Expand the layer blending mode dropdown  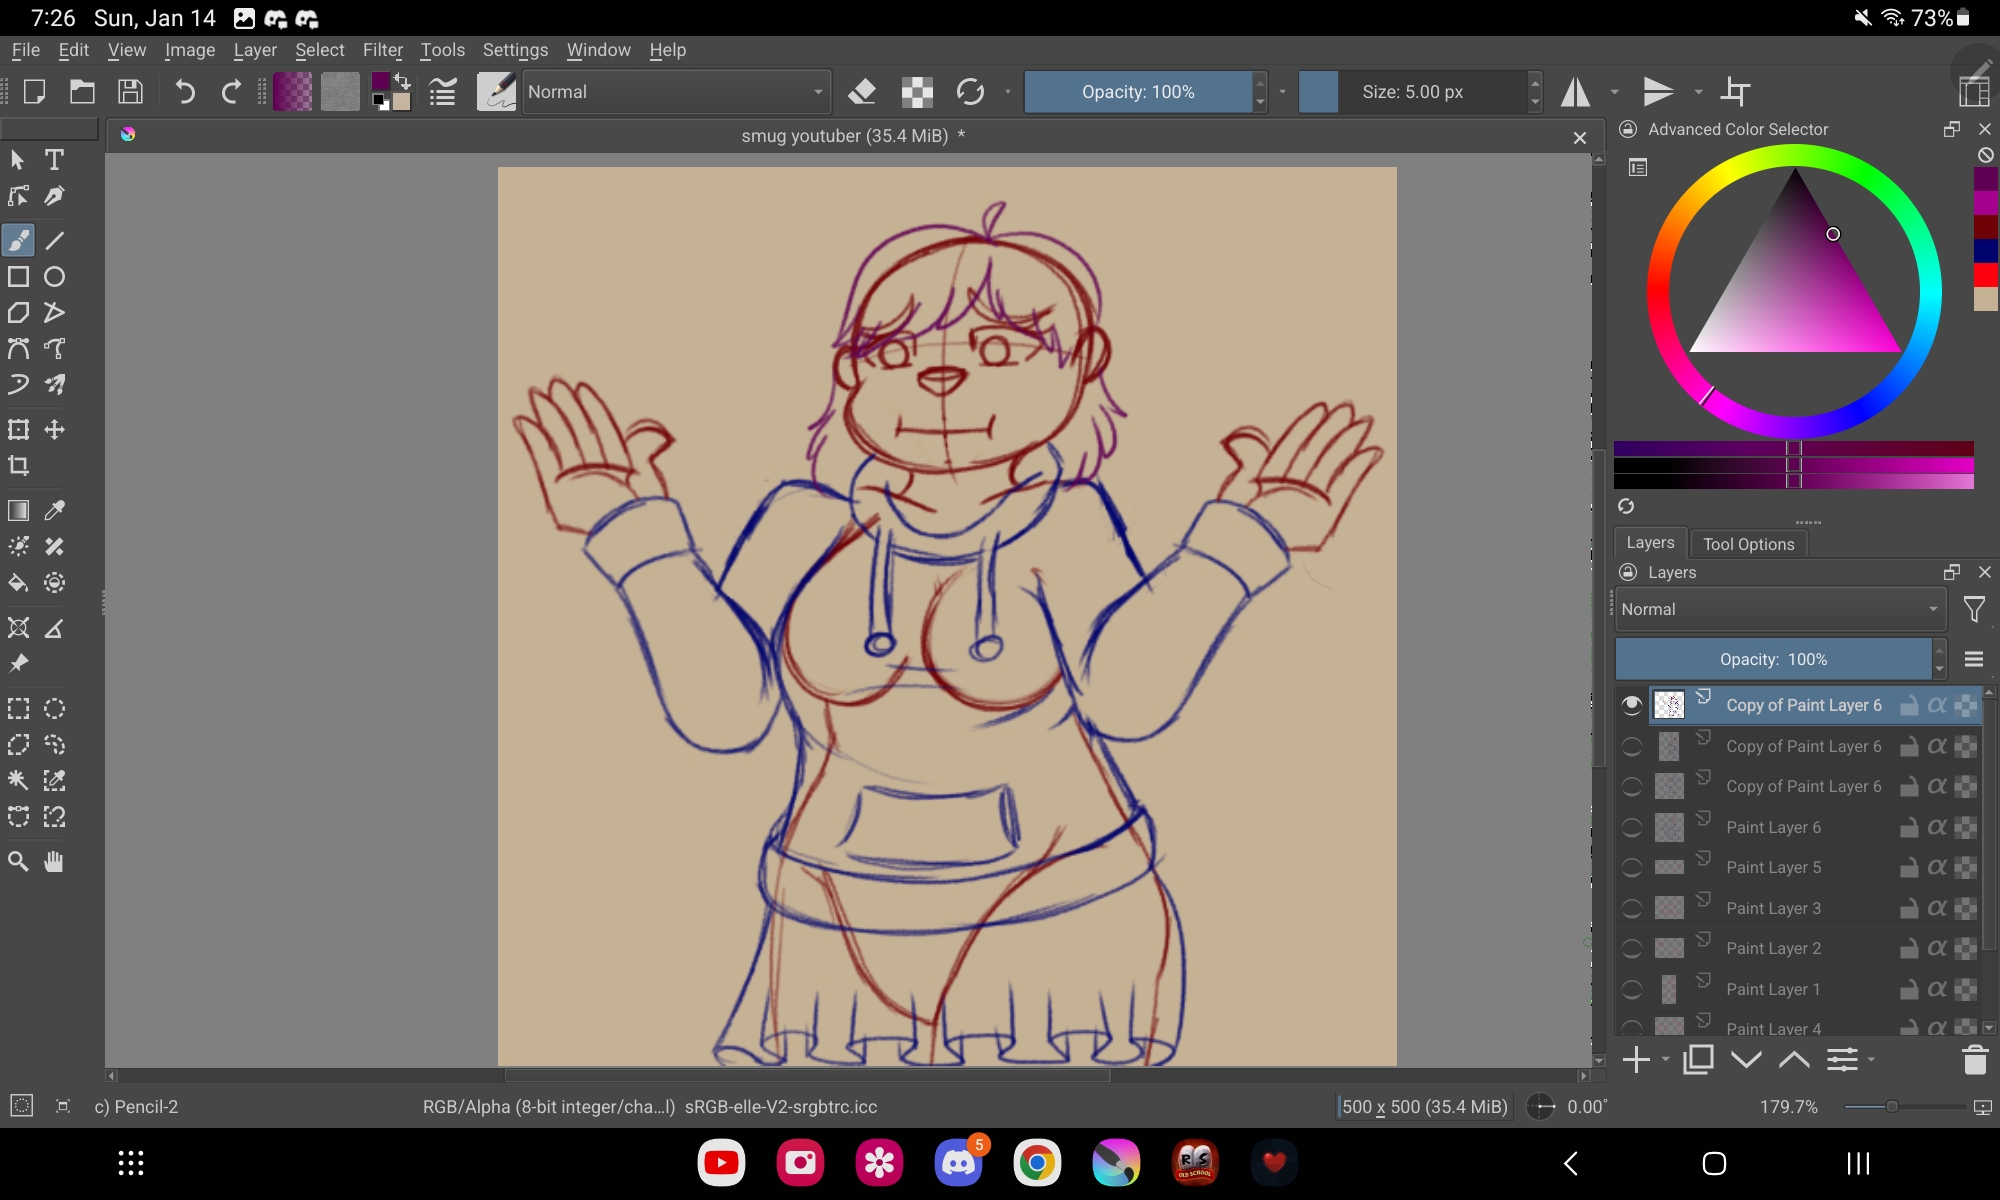(x=1778, y=610)
